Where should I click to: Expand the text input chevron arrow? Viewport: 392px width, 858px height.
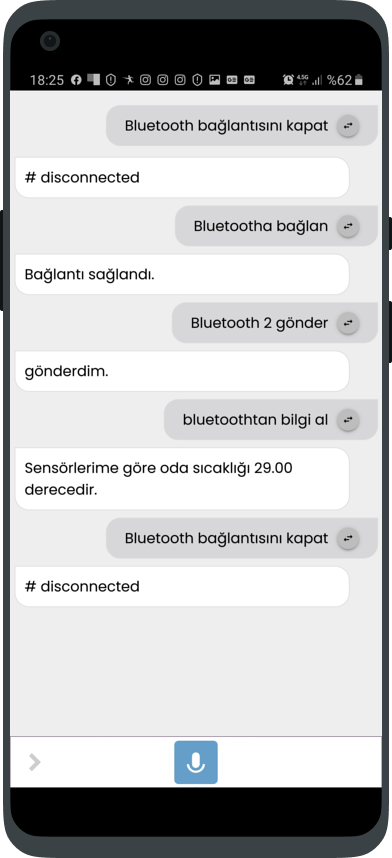34,762
